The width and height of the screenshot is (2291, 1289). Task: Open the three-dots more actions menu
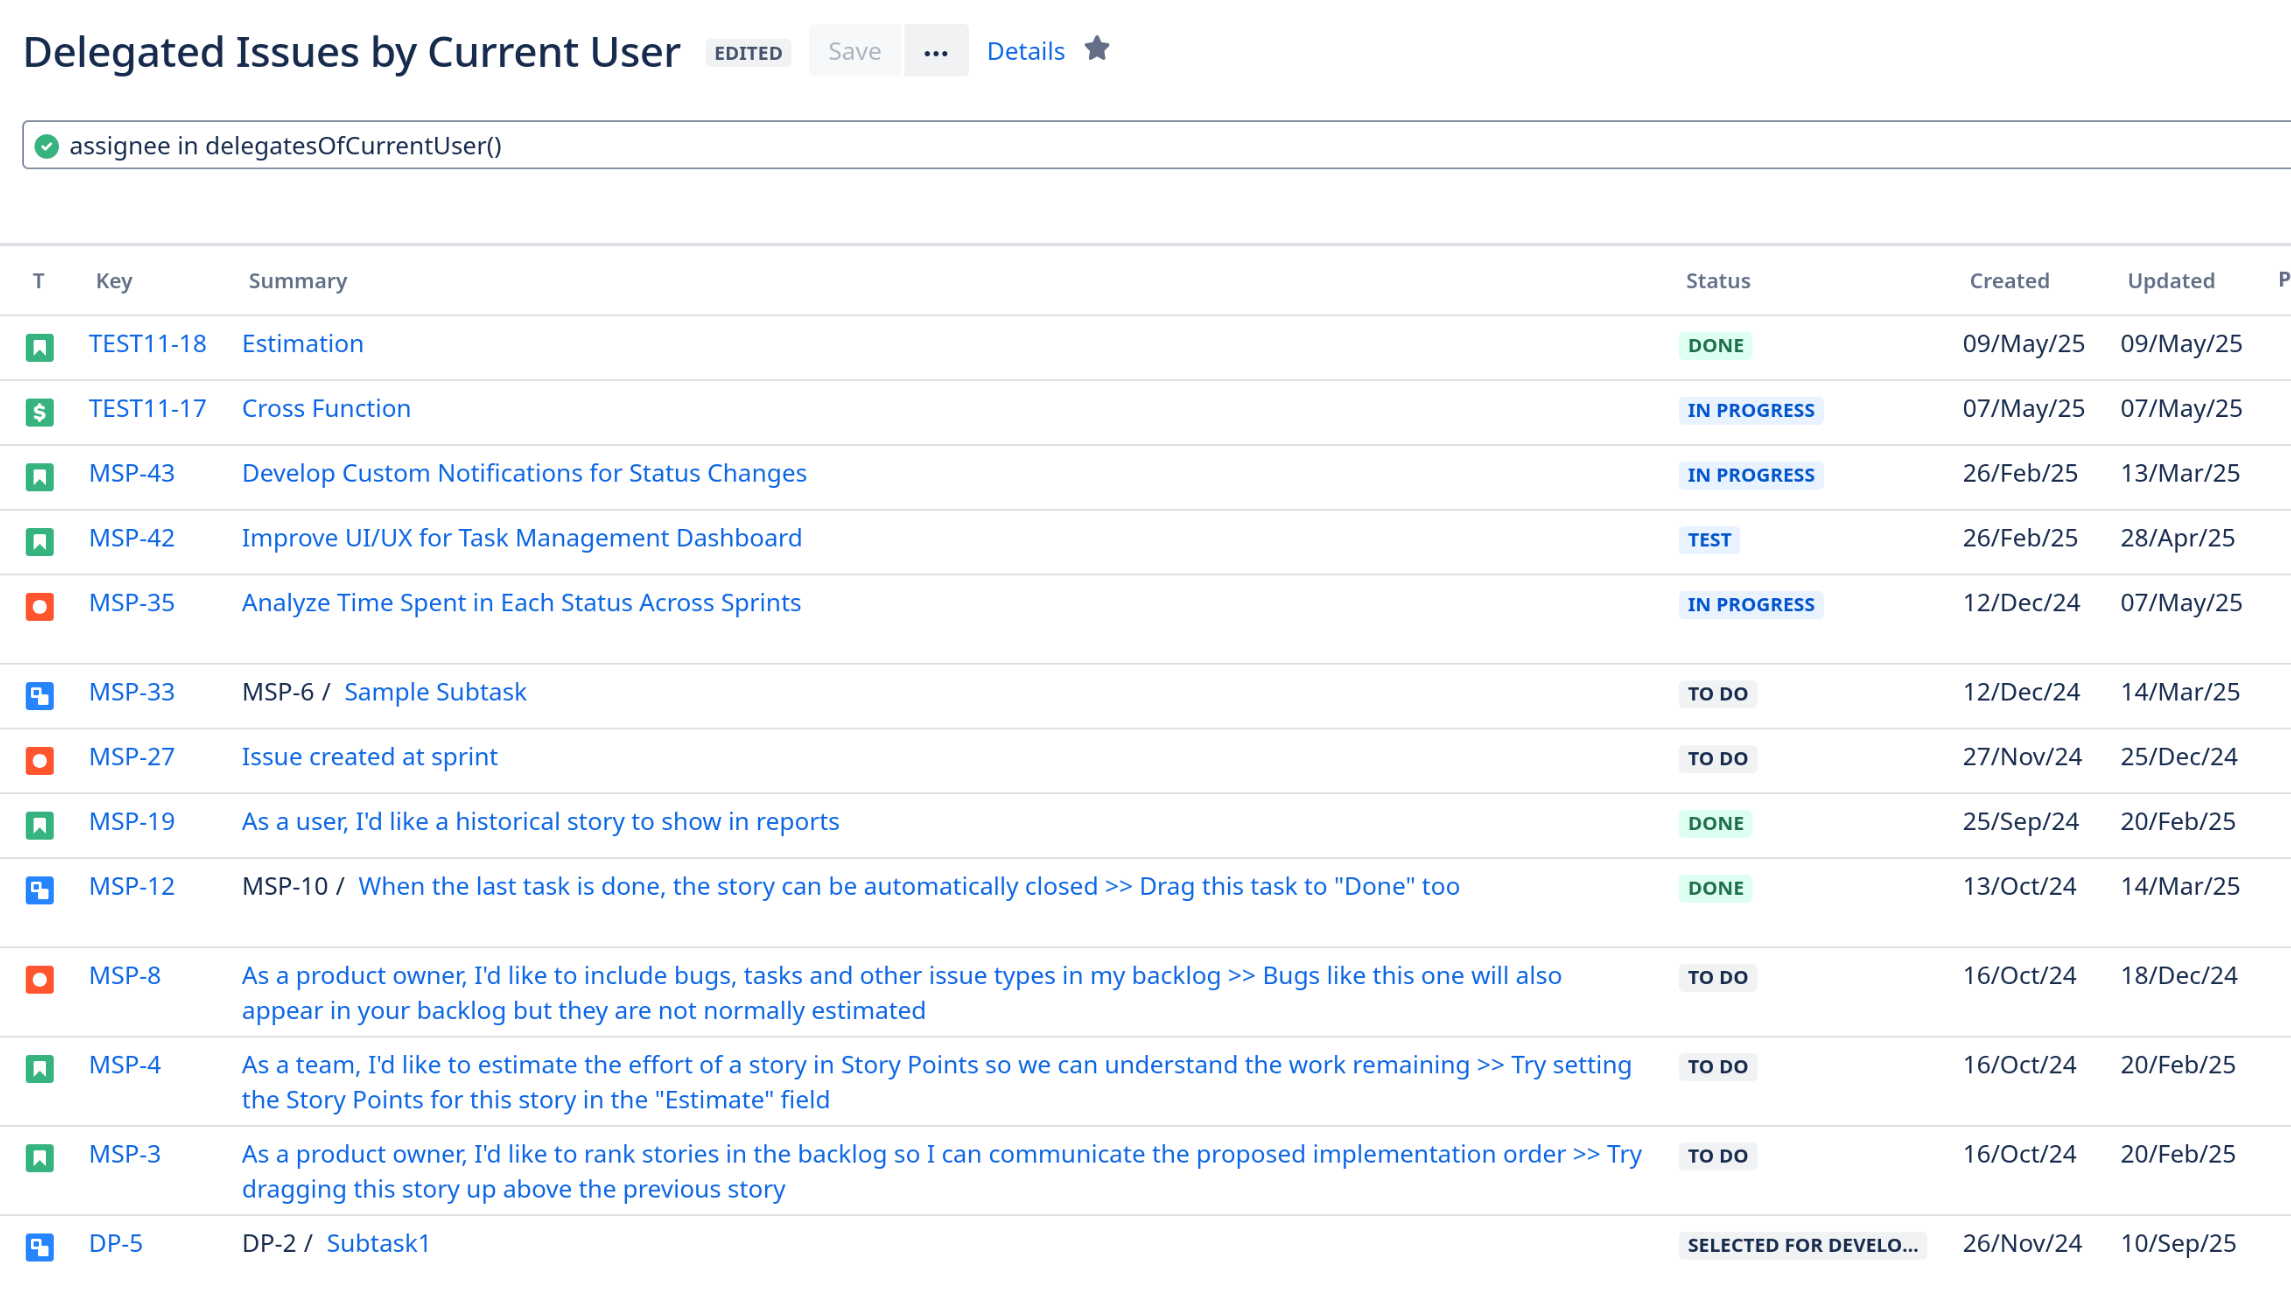click(935, 52)
